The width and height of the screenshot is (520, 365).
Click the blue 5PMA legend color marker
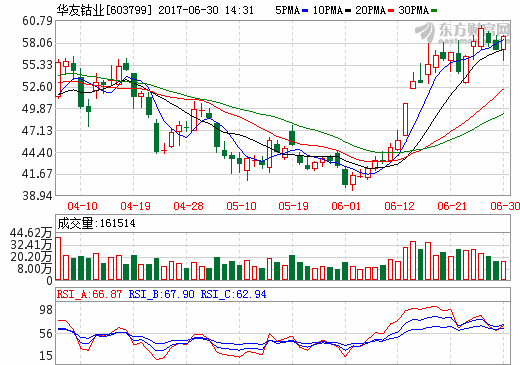[305, 11]
